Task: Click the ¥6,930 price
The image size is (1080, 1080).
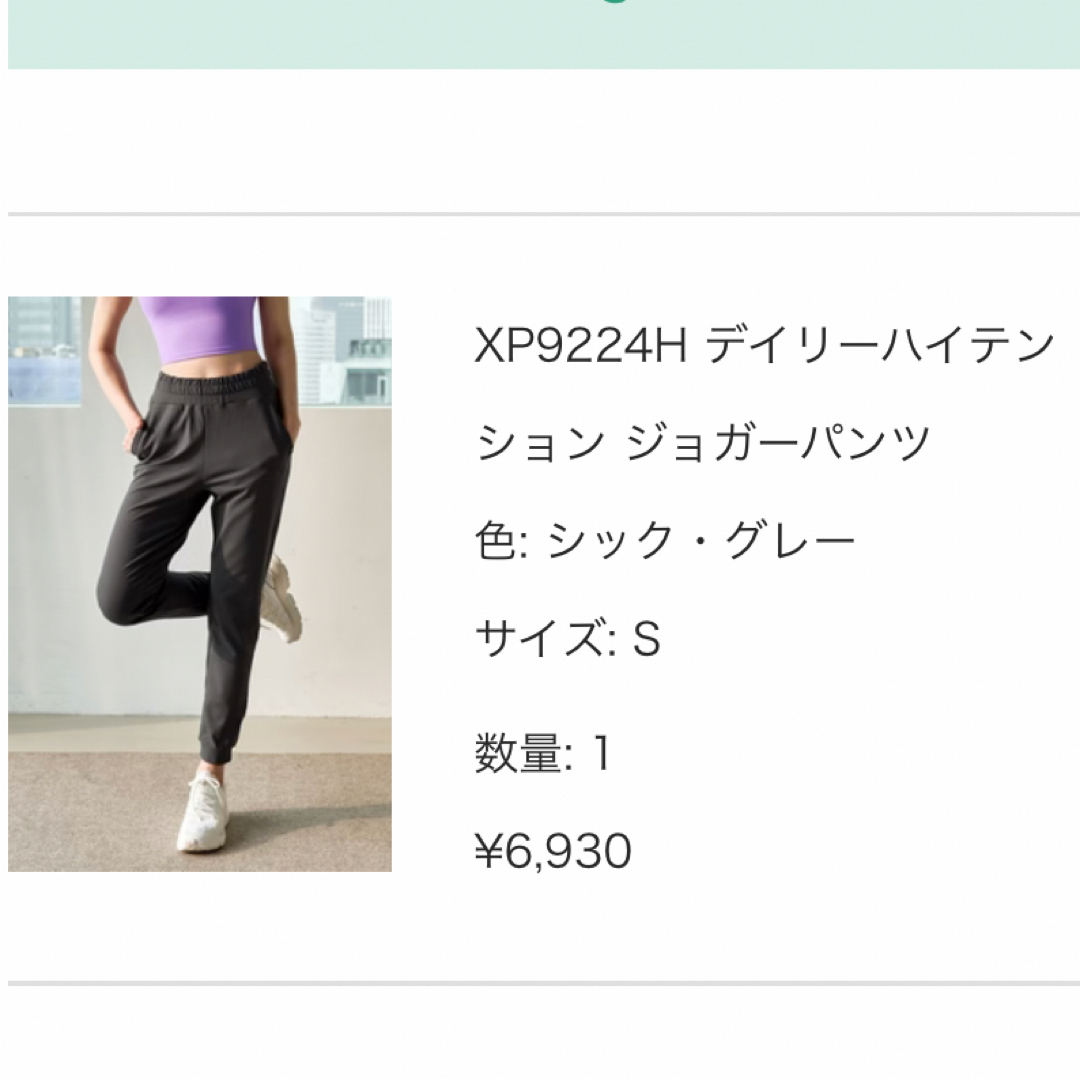Action: tap(553, 850)
